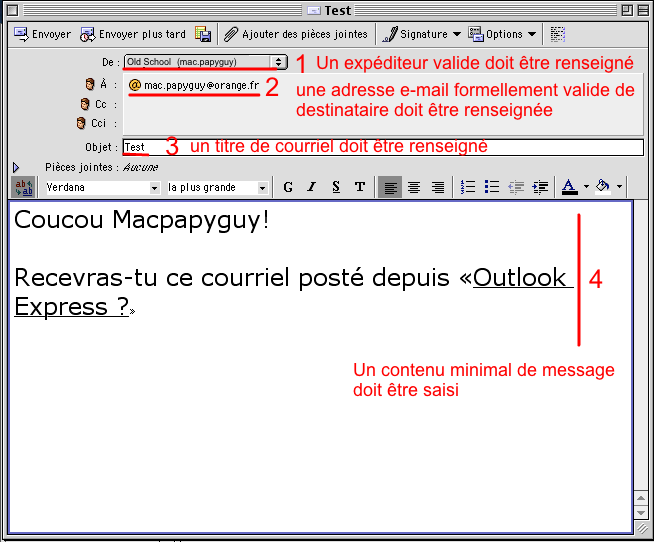The height and width of the screenshot is (542, 654).
Task: Click the Cc recipients line
Action: 383,104
